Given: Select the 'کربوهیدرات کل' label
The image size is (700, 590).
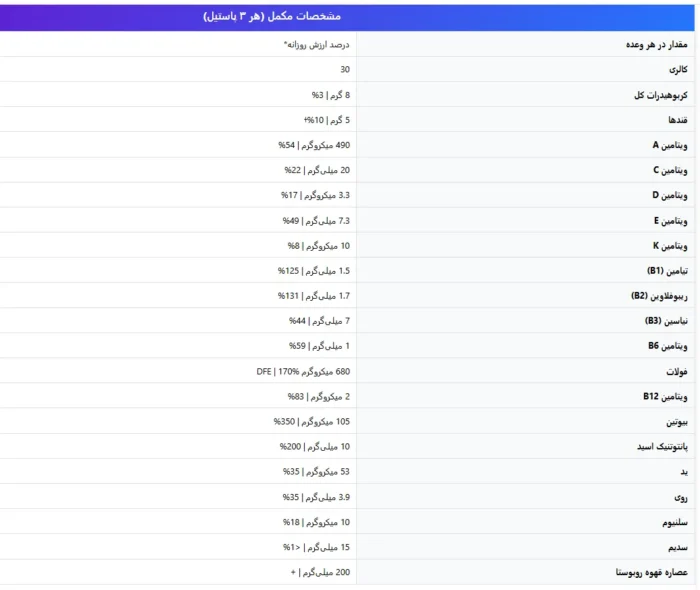Looking at the screenshot, I should click(x=661, y=95).
